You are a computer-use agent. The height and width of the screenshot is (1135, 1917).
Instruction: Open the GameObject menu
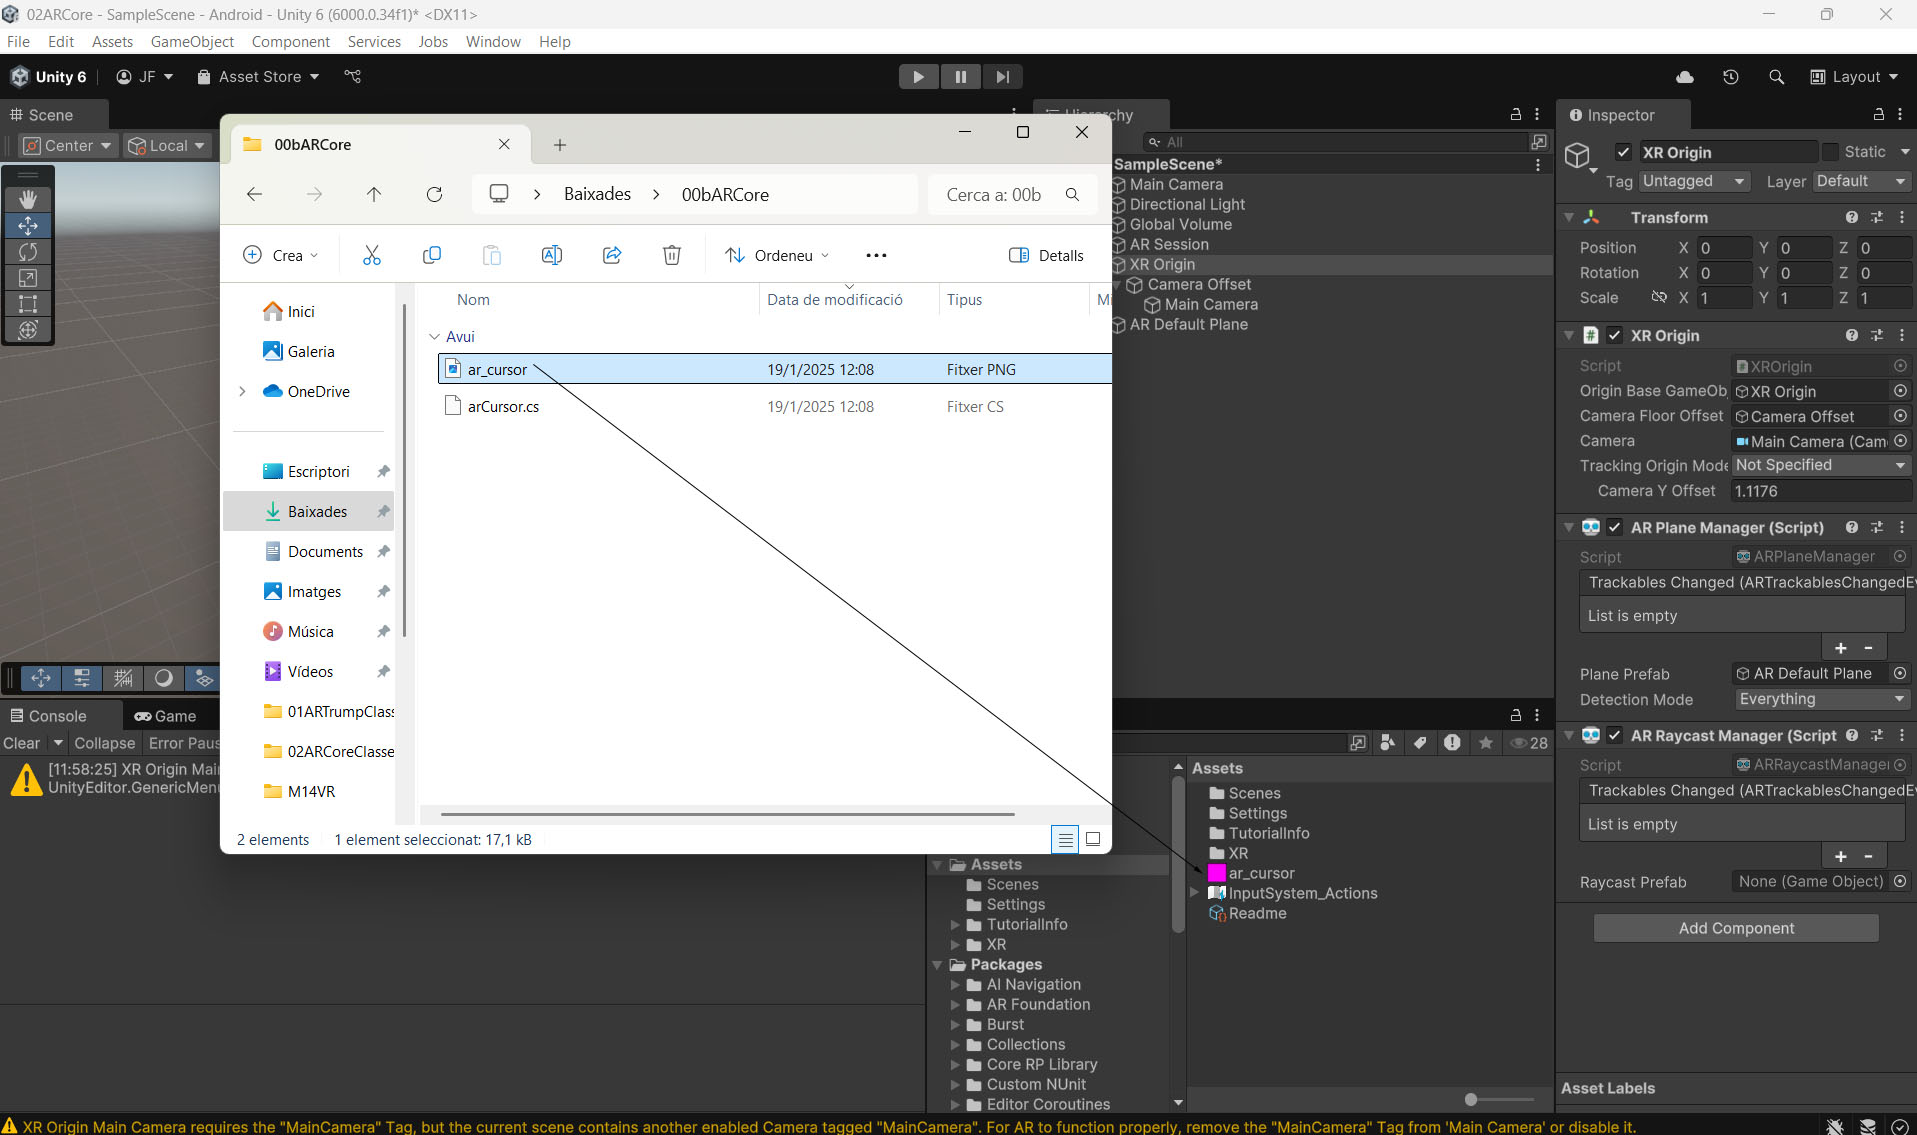click(192, 41)
